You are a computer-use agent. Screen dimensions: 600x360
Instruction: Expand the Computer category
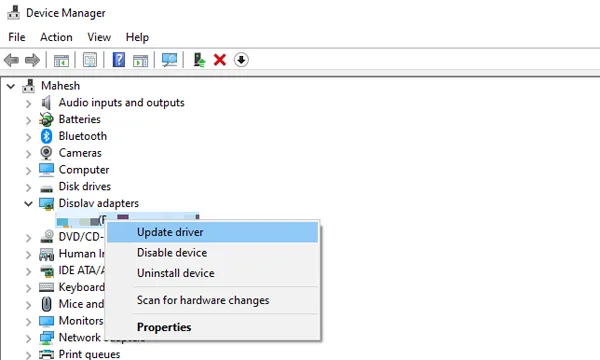click(x=28, y=171)
